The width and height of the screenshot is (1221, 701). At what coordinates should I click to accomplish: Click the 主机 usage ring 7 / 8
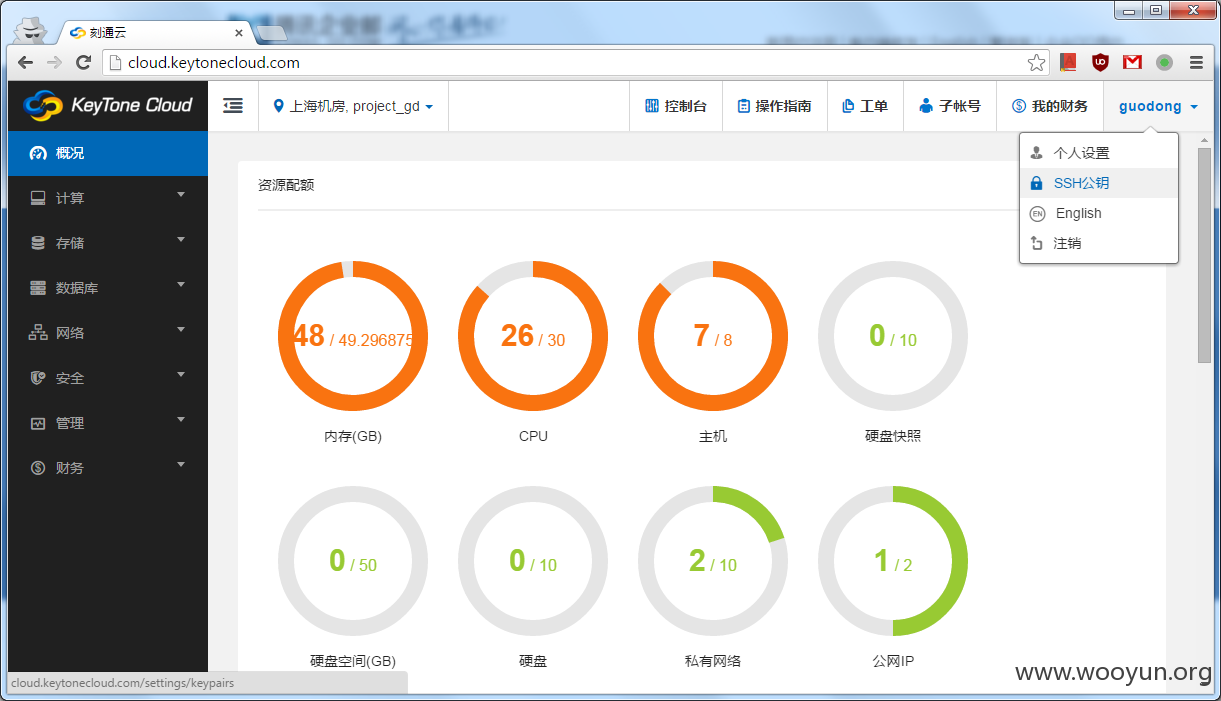pyautogui.click(x=713, y=336)
